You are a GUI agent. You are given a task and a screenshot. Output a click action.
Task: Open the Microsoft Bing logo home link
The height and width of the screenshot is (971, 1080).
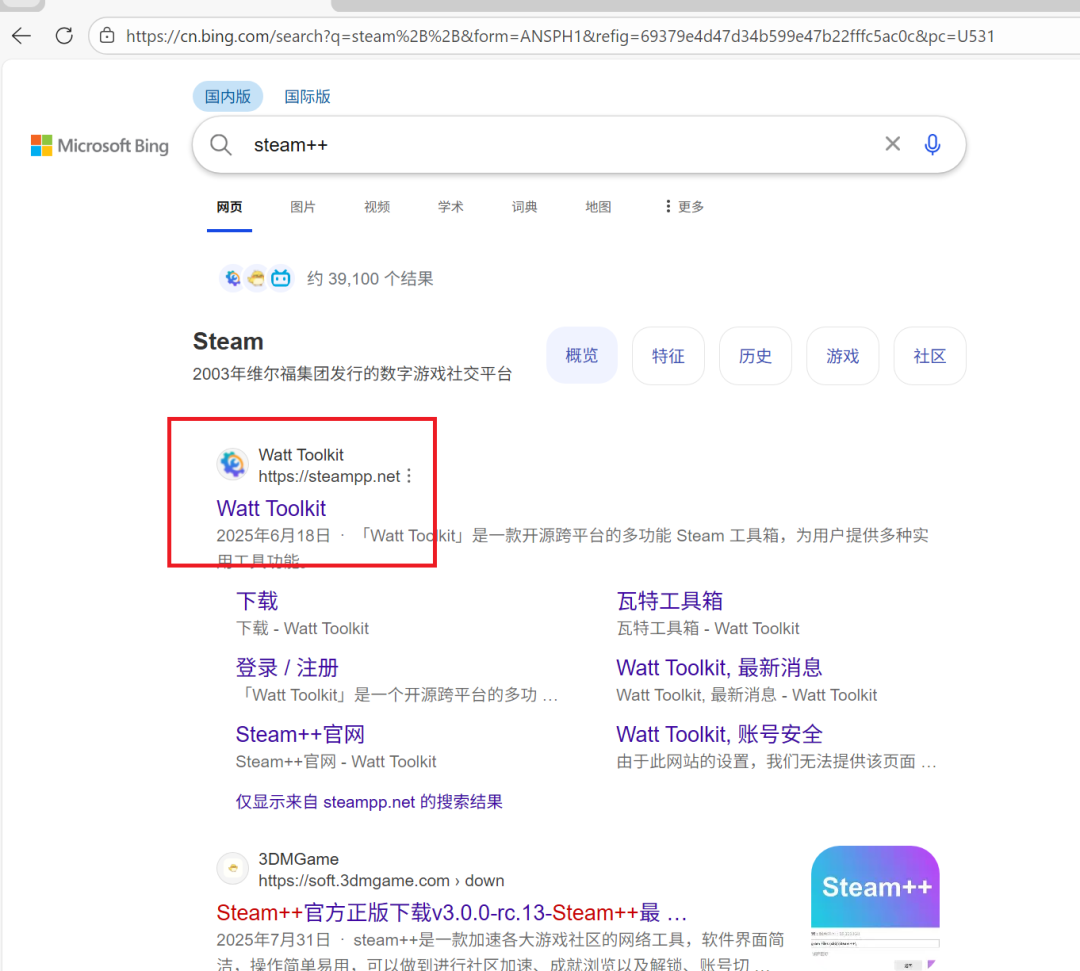click(x=100, y=145)
